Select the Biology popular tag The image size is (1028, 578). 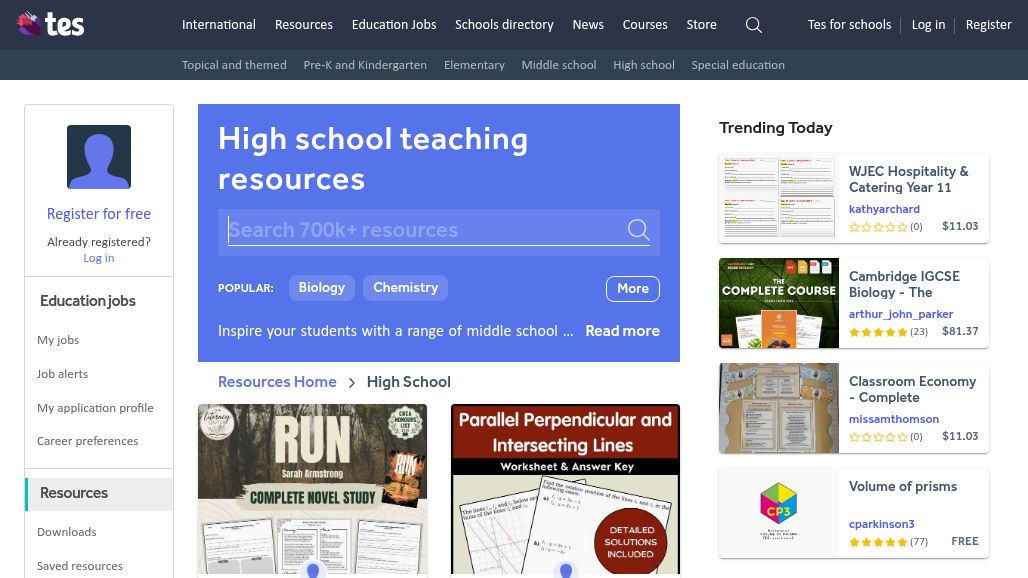[x=321, y=288]
